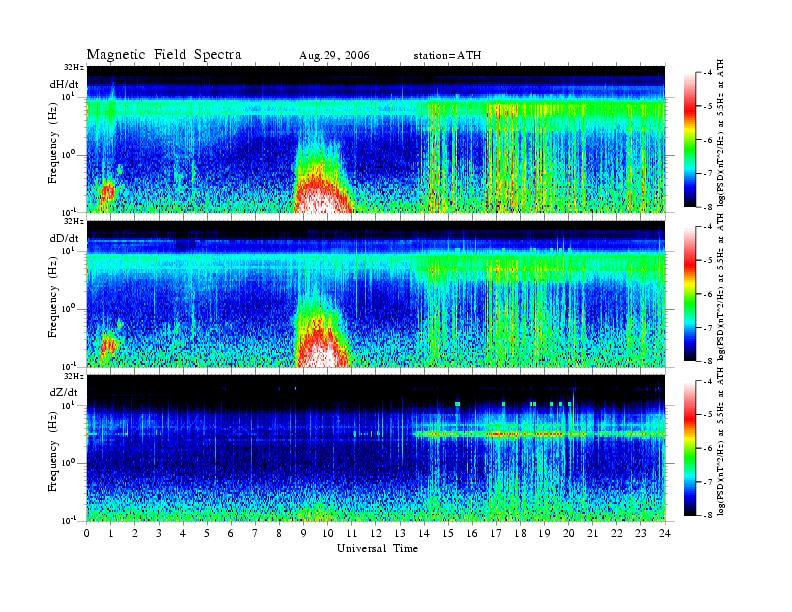
Task: Click the dZ/dt color scale bar
Action: pyautogui.click(x=690, y=448)
